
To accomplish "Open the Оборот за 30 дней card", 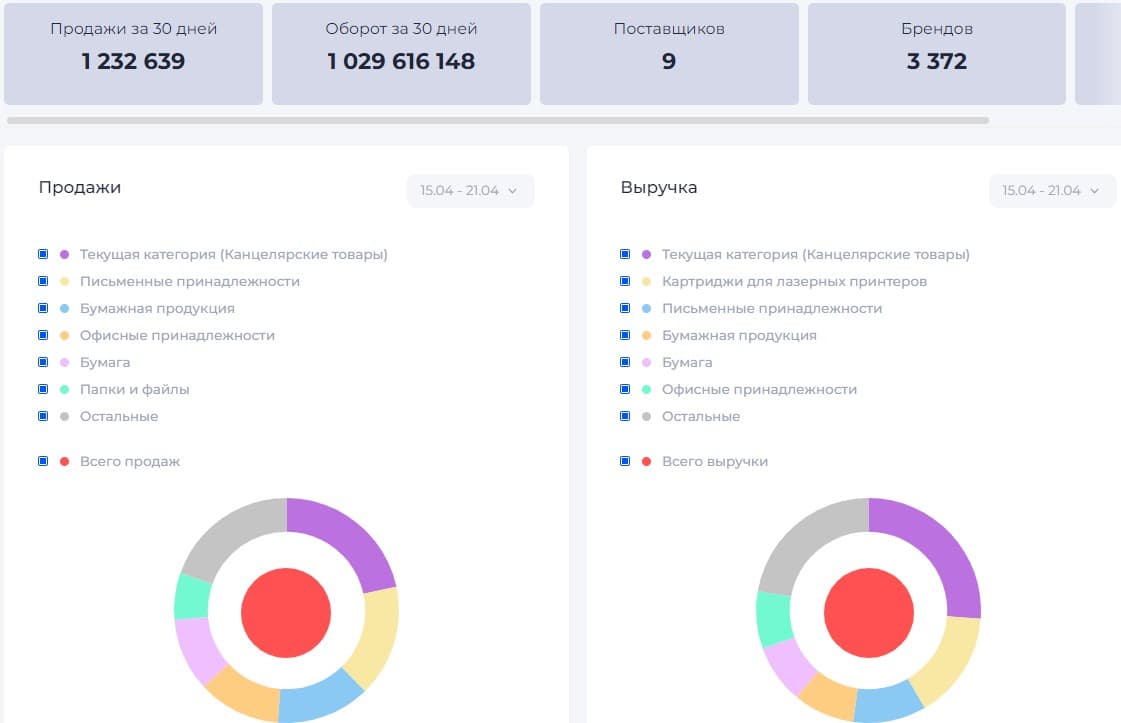I will pyautogui.click(x=401, y=54).
